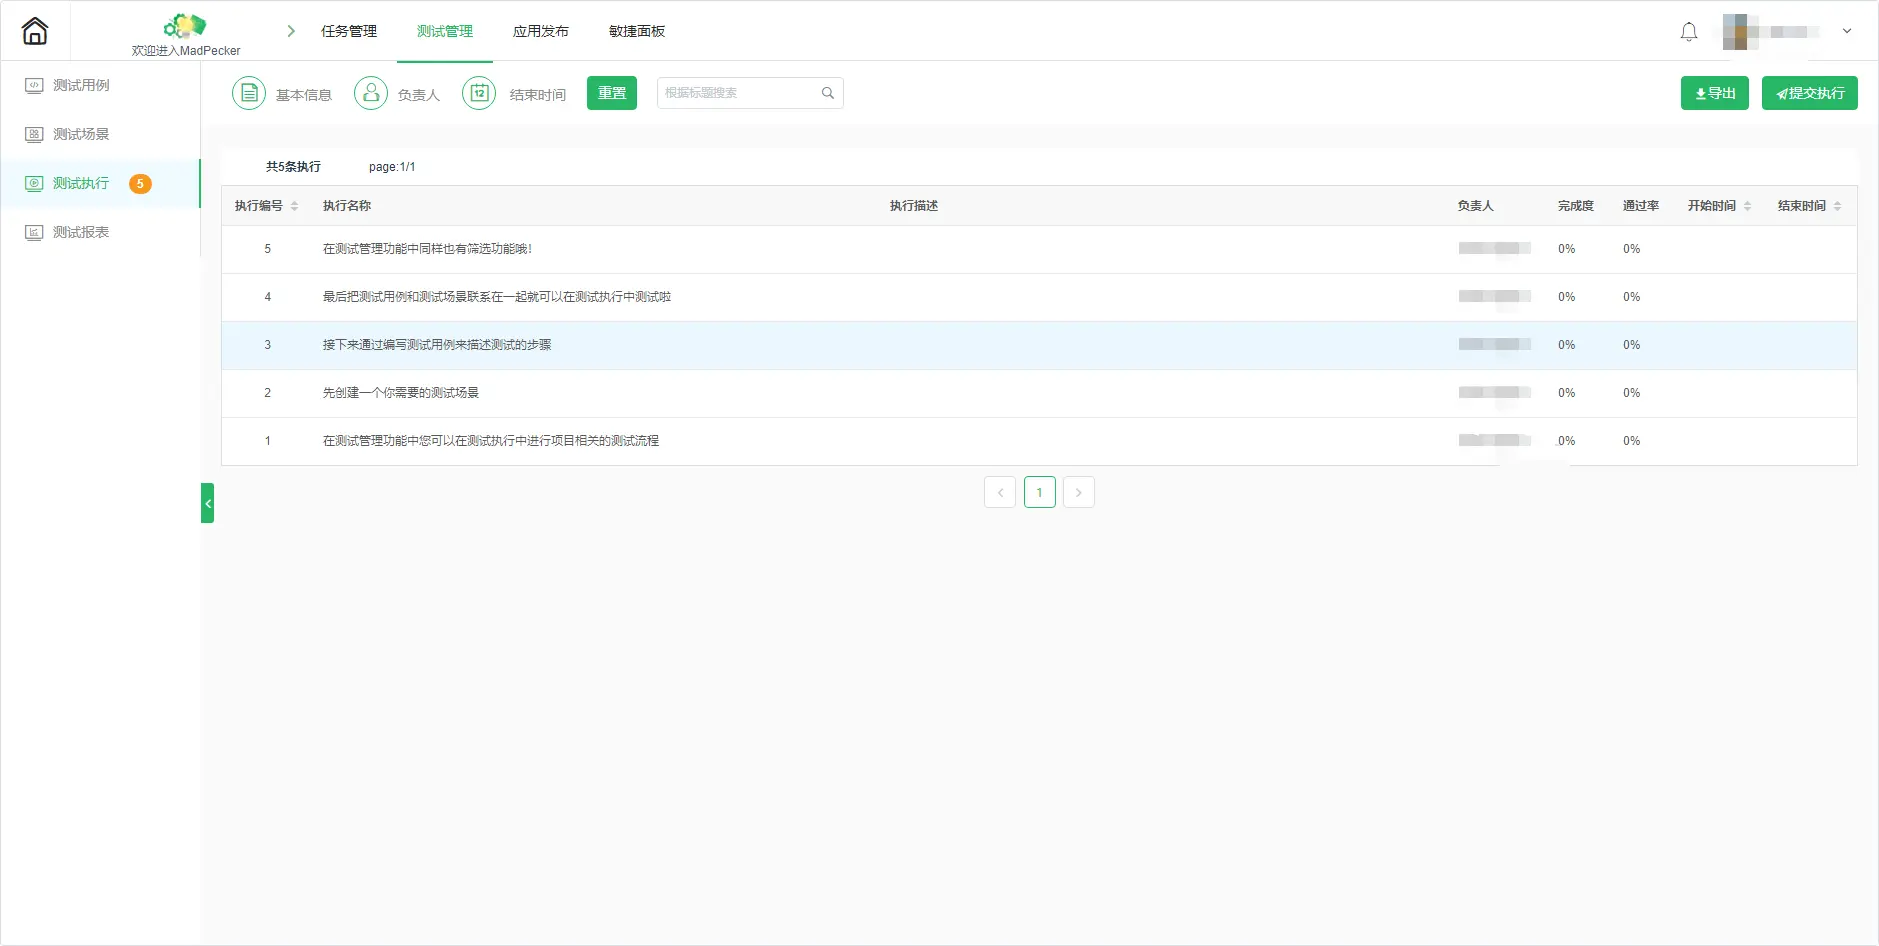
Task: Expand the user account dropdown arrow
Action: click(x=1847, y=31)
